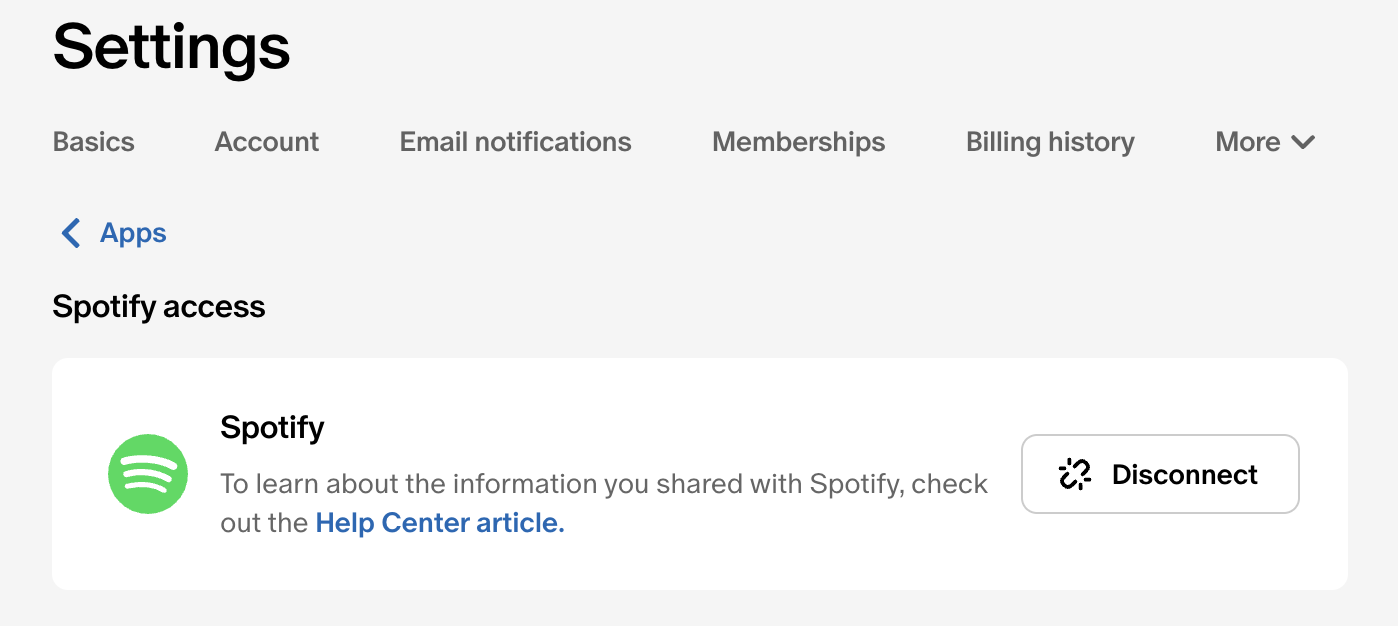
Task: Return to Apps via the Apps link
Action: coord(133,233)
